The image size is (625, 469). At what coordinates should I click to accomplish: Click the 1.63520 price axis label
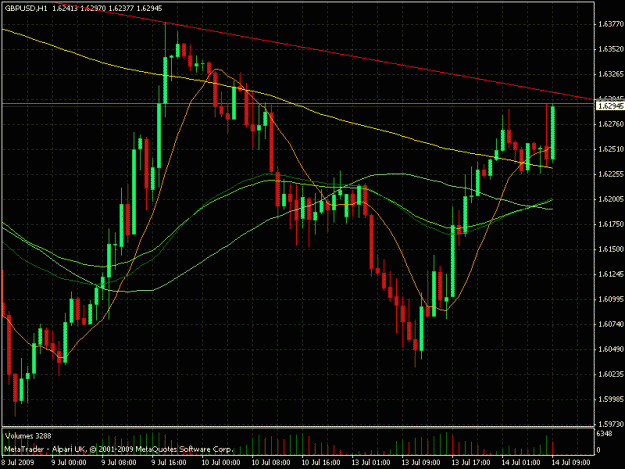(x=611, y=49)
